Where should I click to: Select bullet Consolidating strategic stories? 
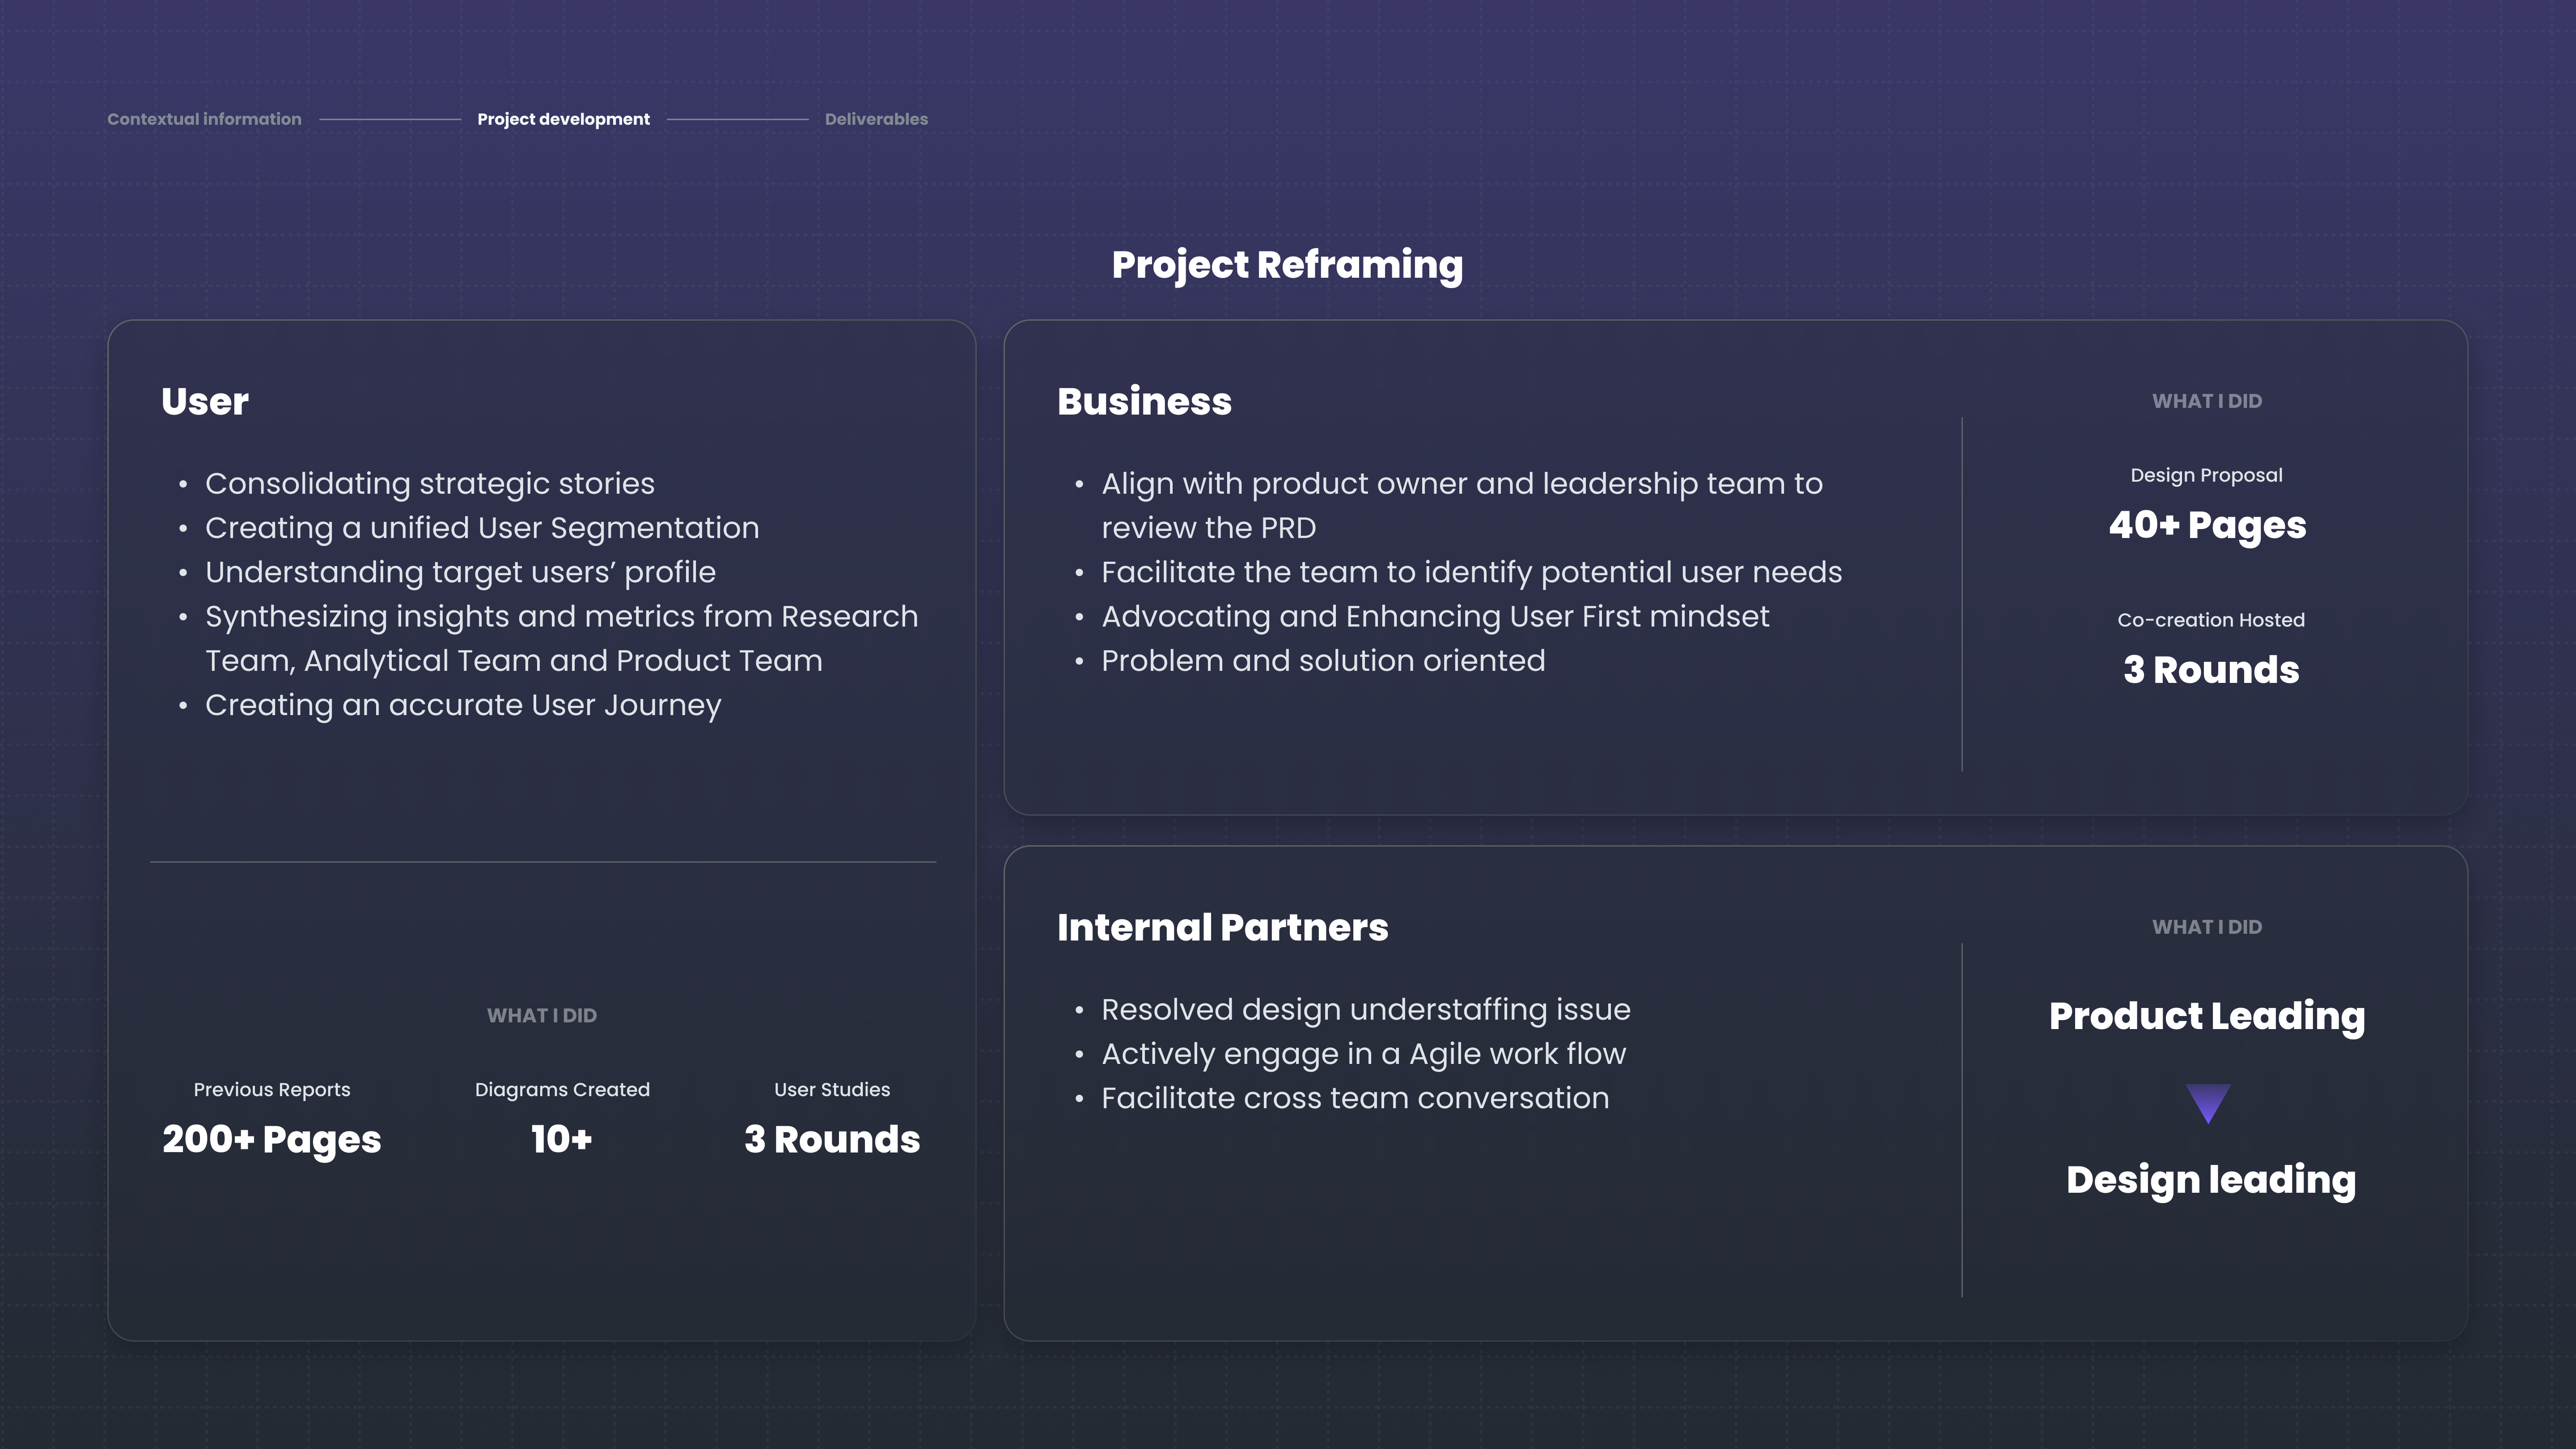pyautogui.click(x=429, y=483)
